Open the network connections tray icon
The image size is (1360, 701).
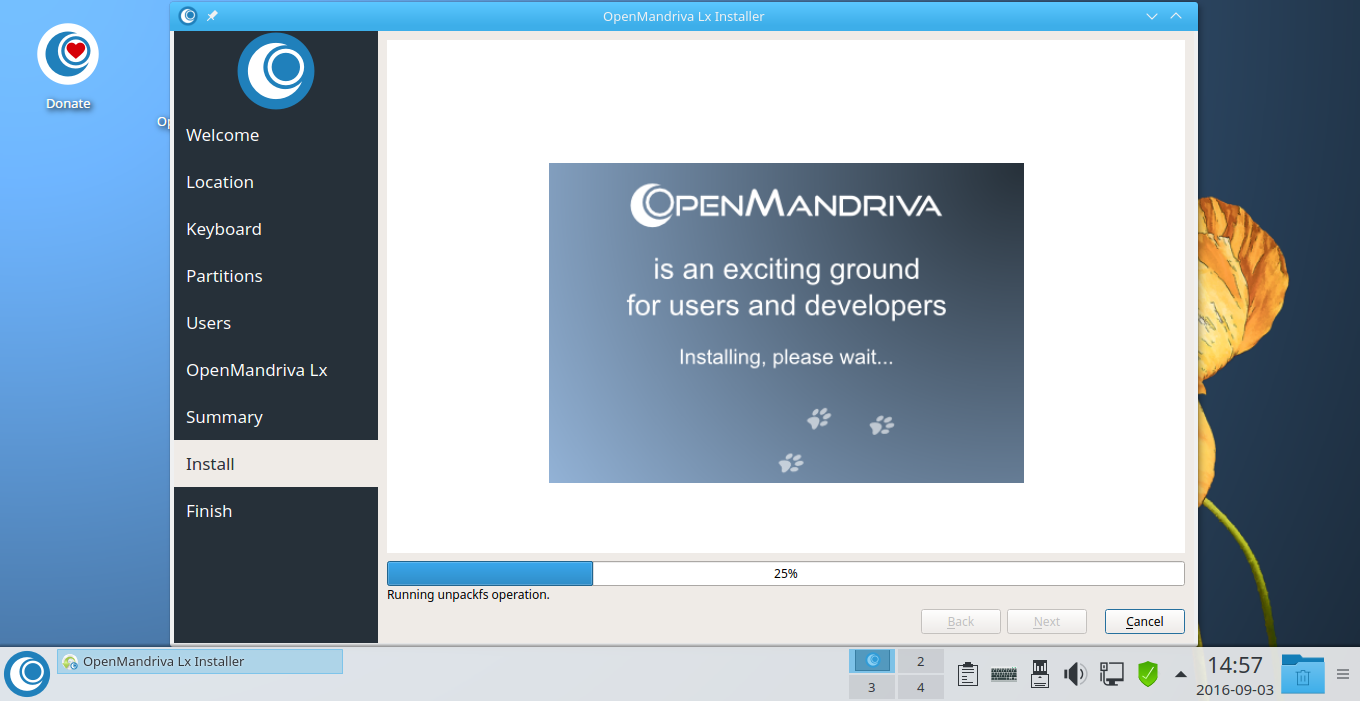[x=1111, y=674]
